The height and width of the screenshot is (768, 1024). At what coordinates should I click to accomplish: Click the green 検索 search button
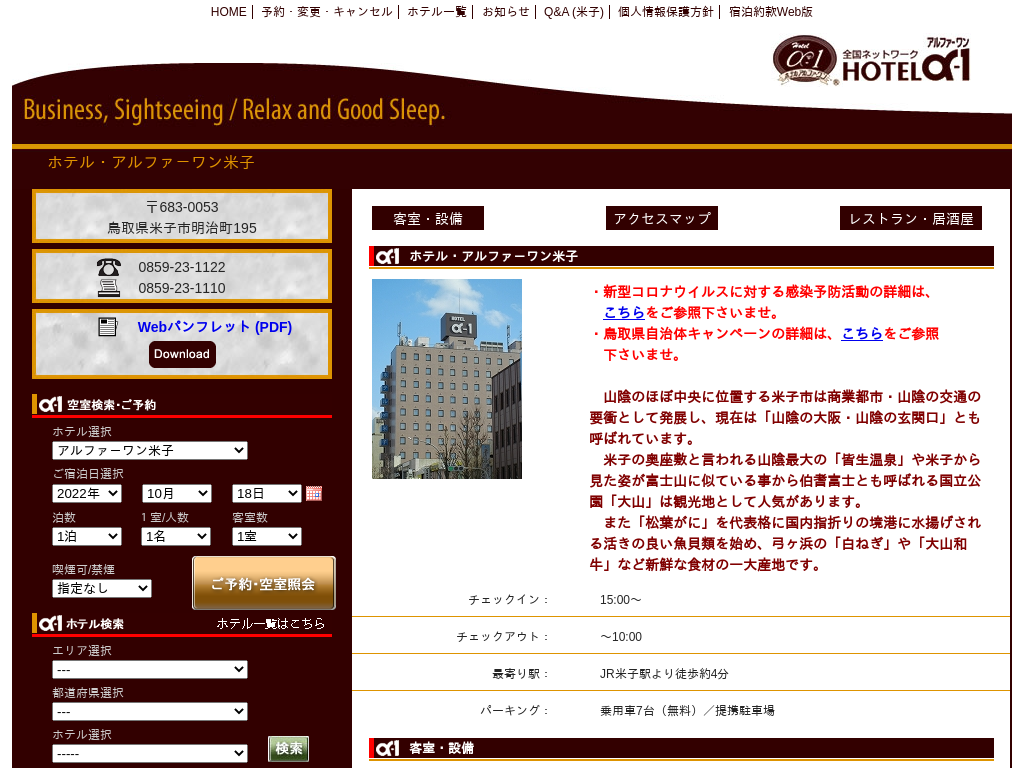pos(288,749)
